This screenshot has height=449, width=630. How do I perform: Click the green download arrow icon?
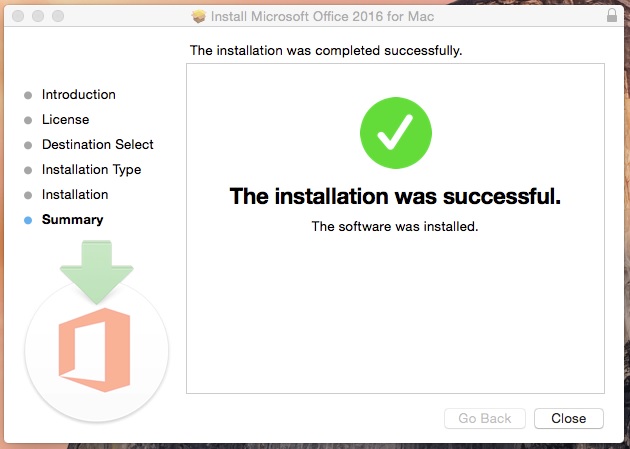[96, 272]
